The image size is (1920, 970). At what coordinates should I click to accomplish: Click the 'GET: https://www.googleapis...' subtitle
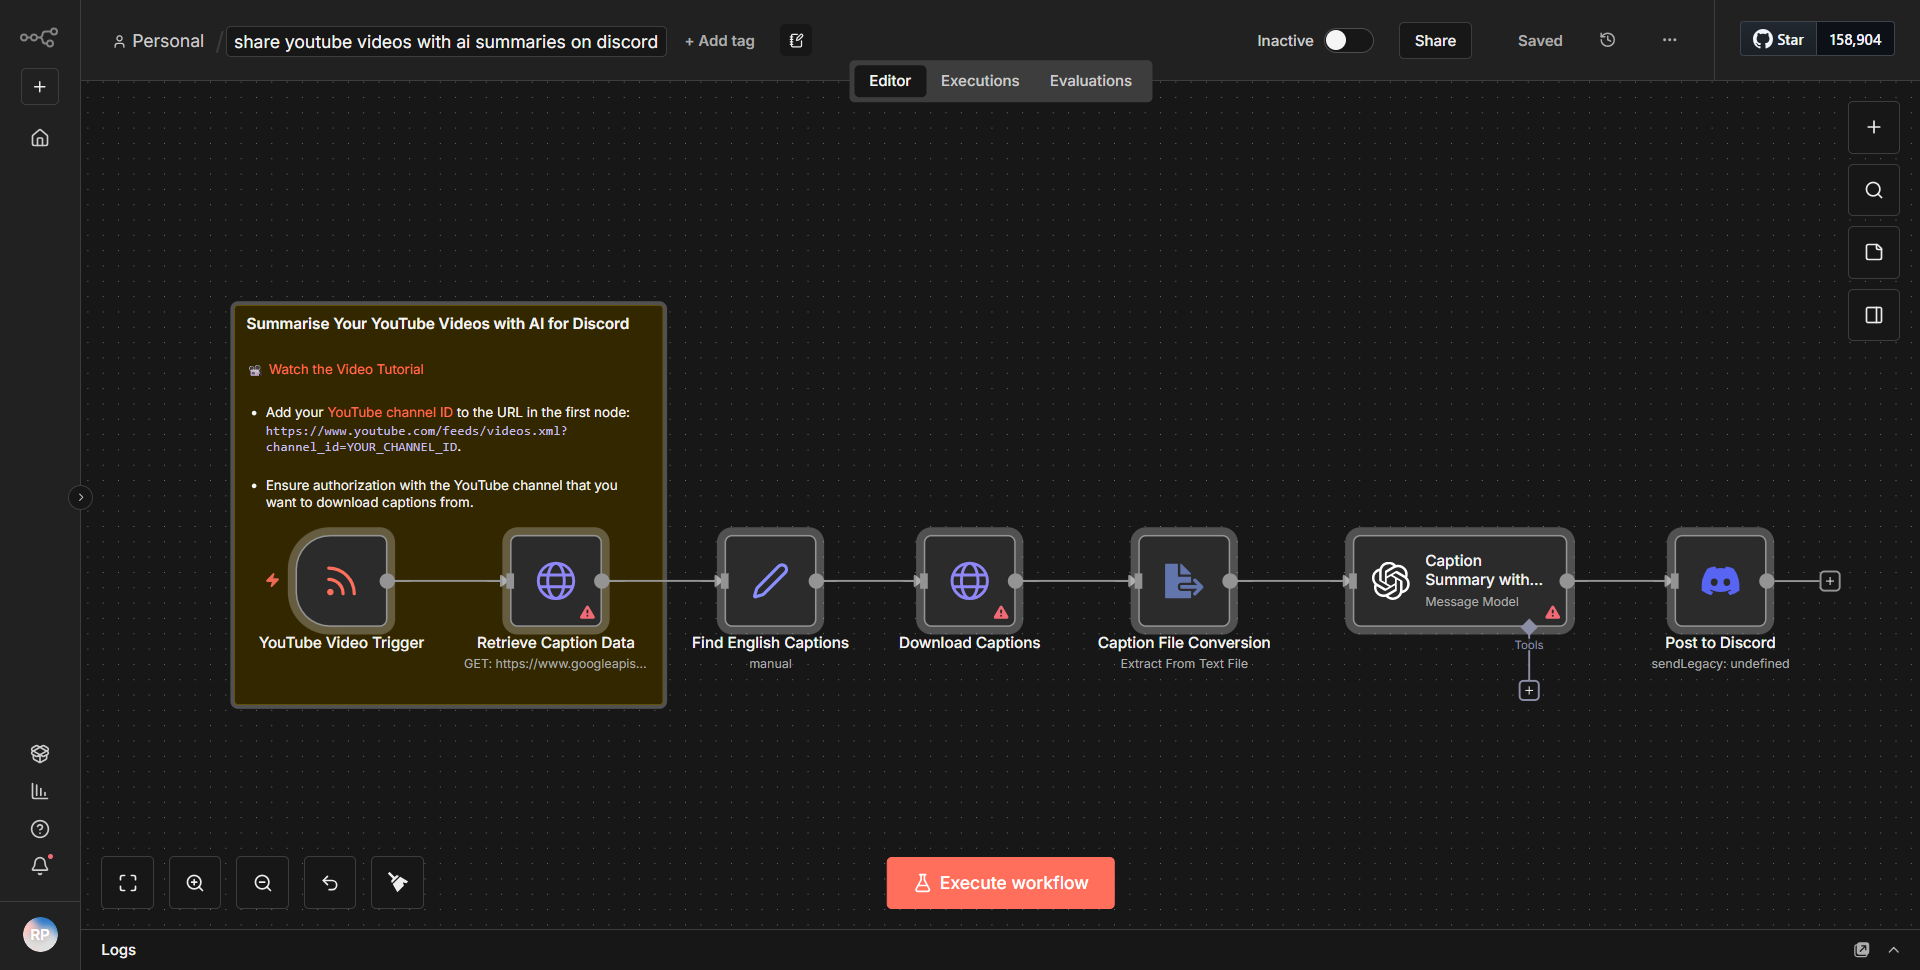(555, 664)
